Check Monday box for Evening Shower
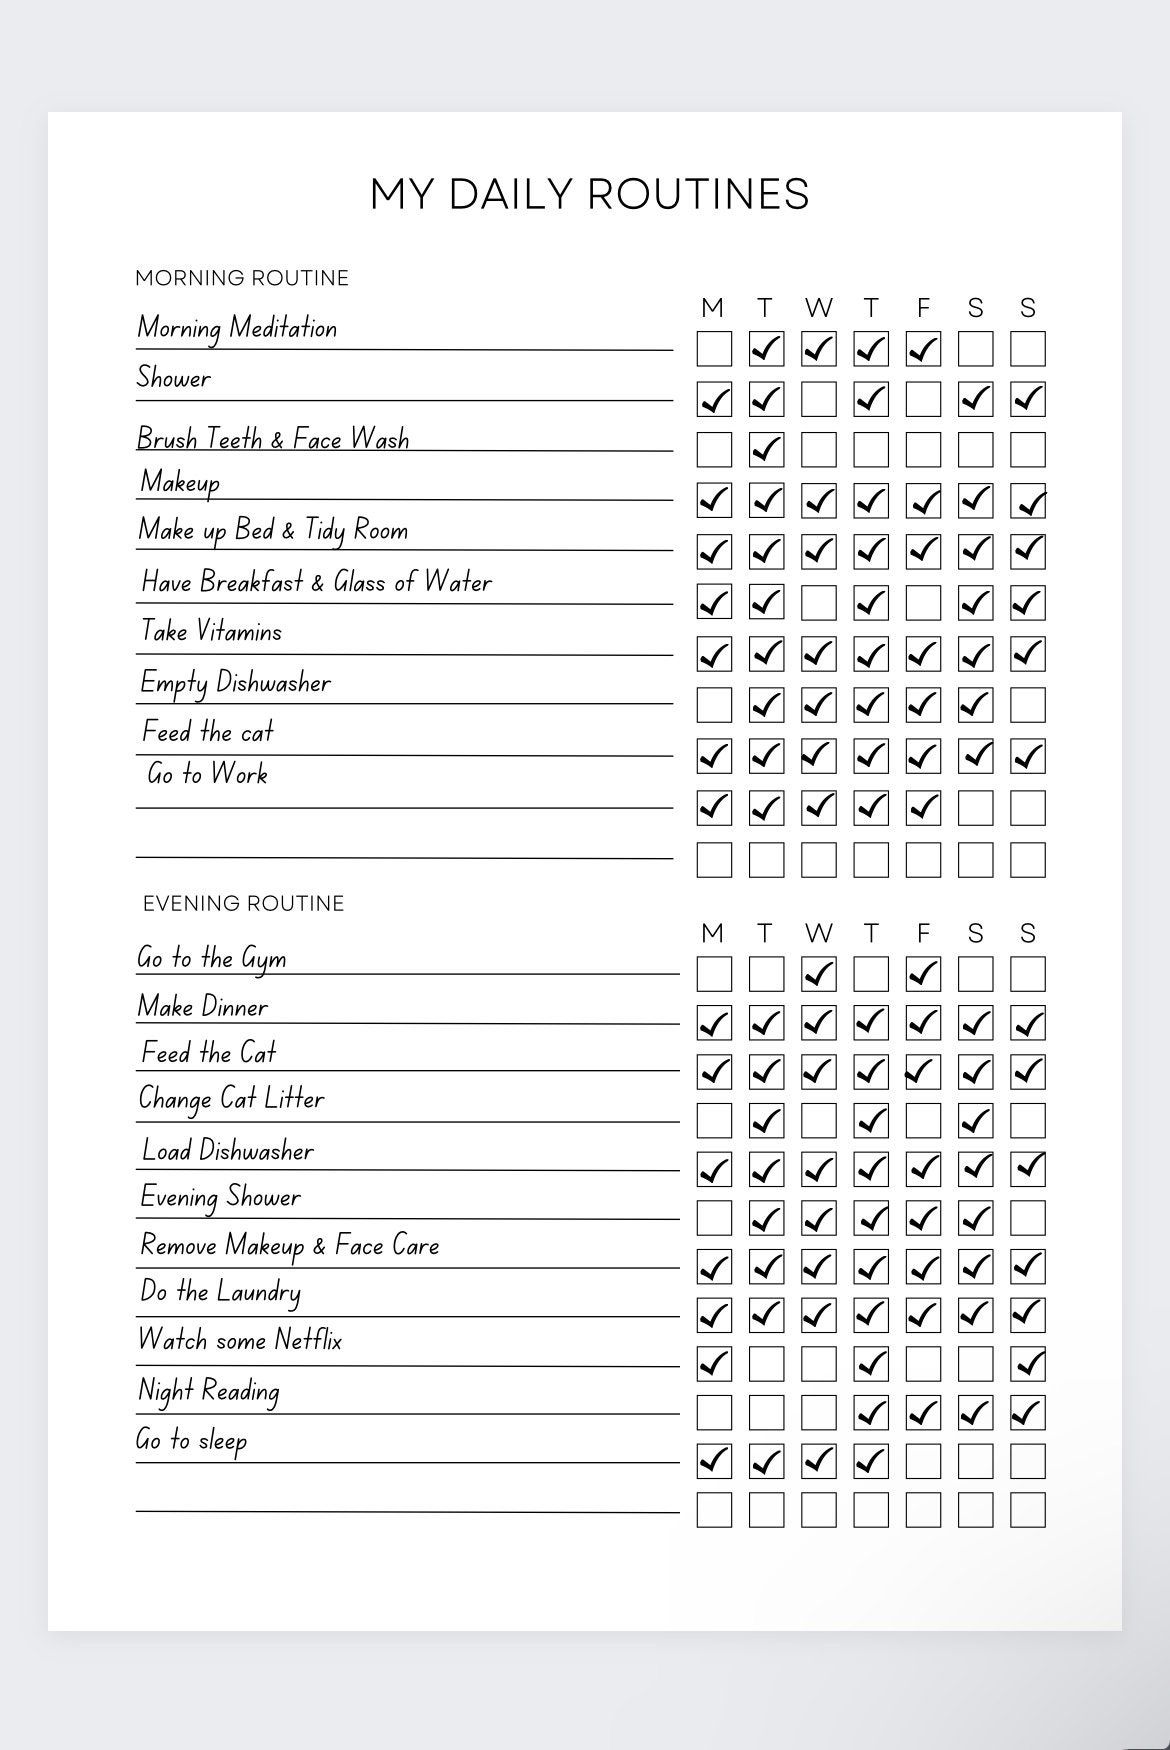1170x1750 pixels. click(713, 1218)
